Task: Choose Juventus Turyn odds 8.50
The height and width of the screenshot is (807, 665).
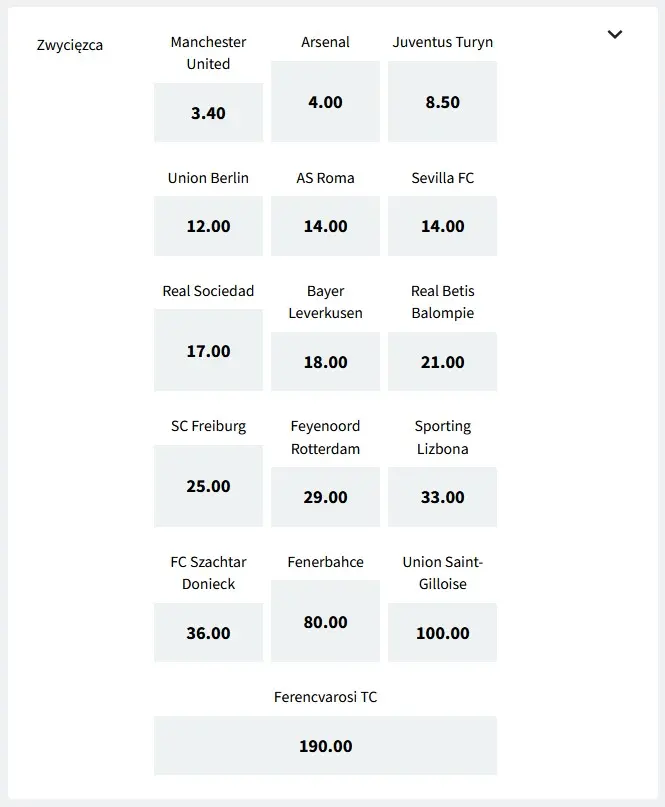Action: tap(442, 102)
